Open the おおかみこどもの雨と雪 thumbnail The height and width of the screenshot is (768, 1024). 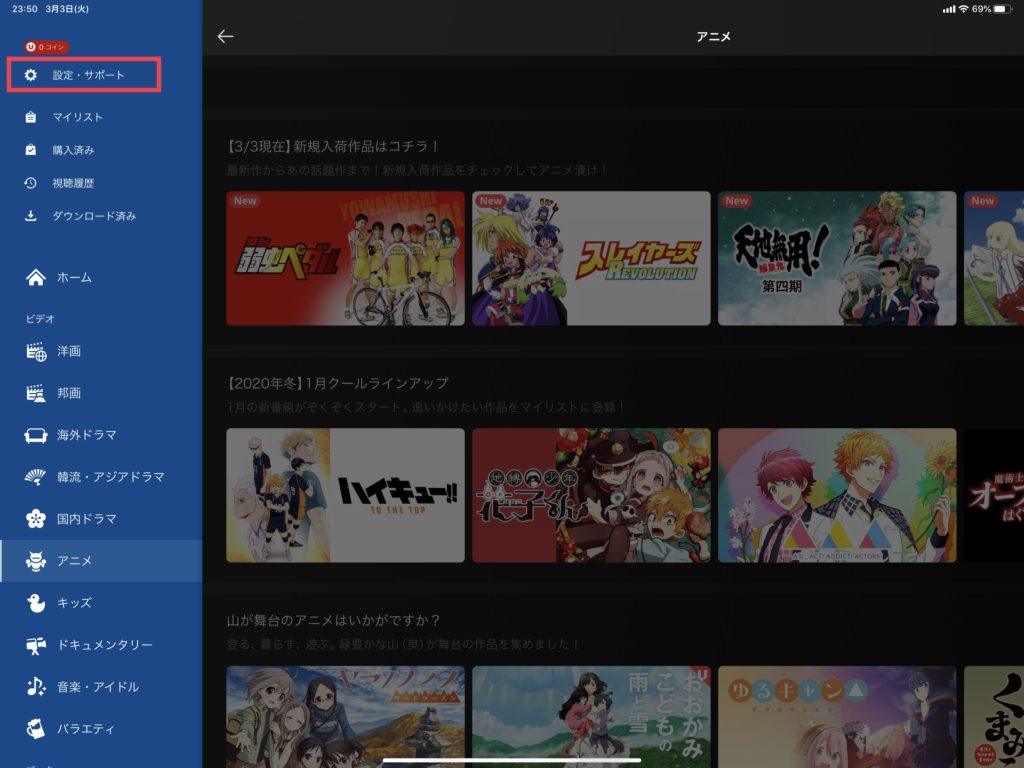[x=591, y=716]
